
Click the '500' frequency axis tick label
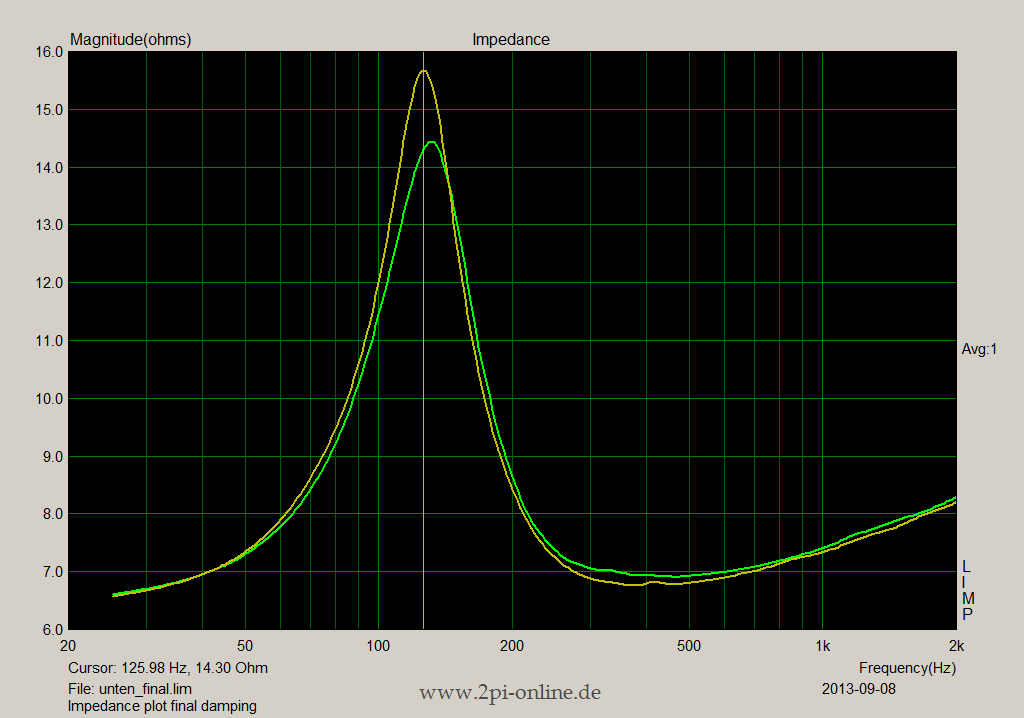[x=689, y=646]
